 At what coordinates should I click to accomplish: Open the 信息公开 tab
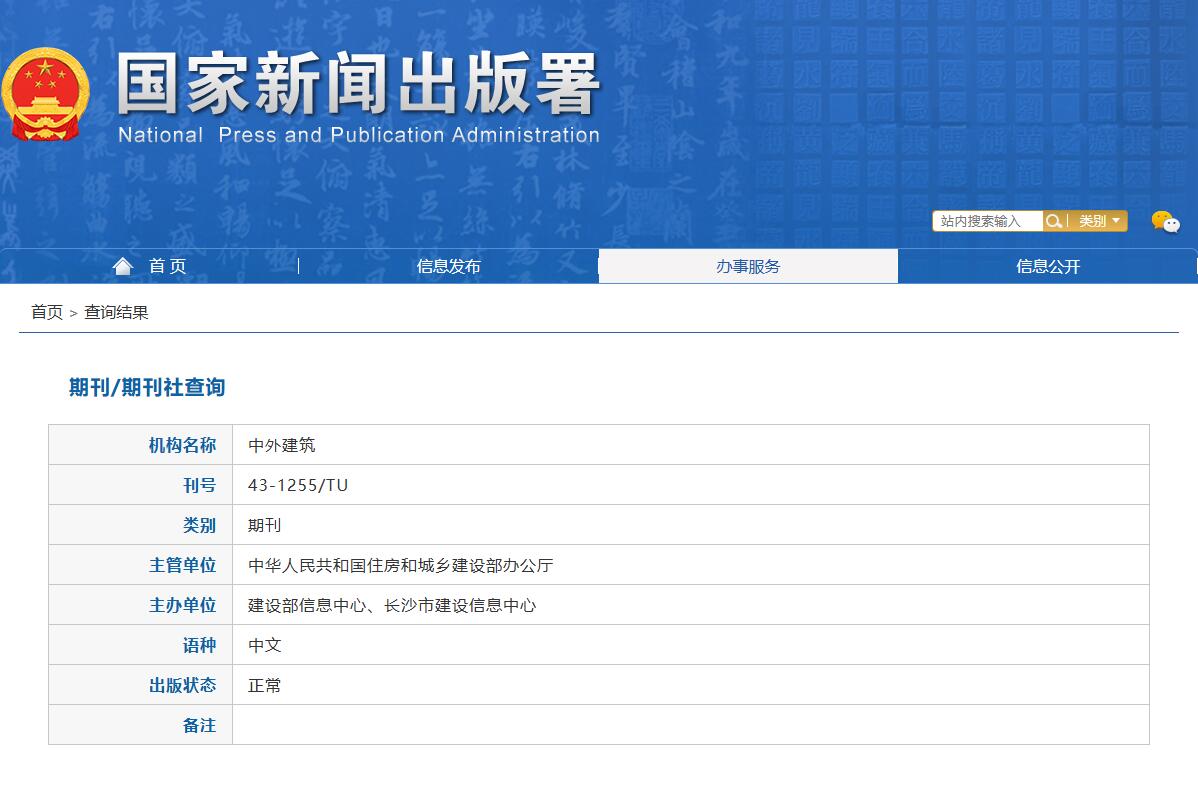[1046, 265]
